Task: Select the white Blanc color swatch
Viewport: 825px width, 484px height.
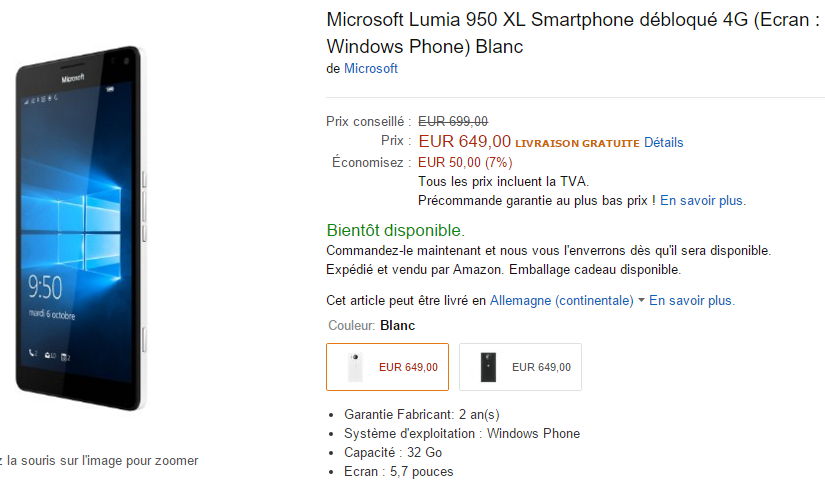Action: (387, 367)
